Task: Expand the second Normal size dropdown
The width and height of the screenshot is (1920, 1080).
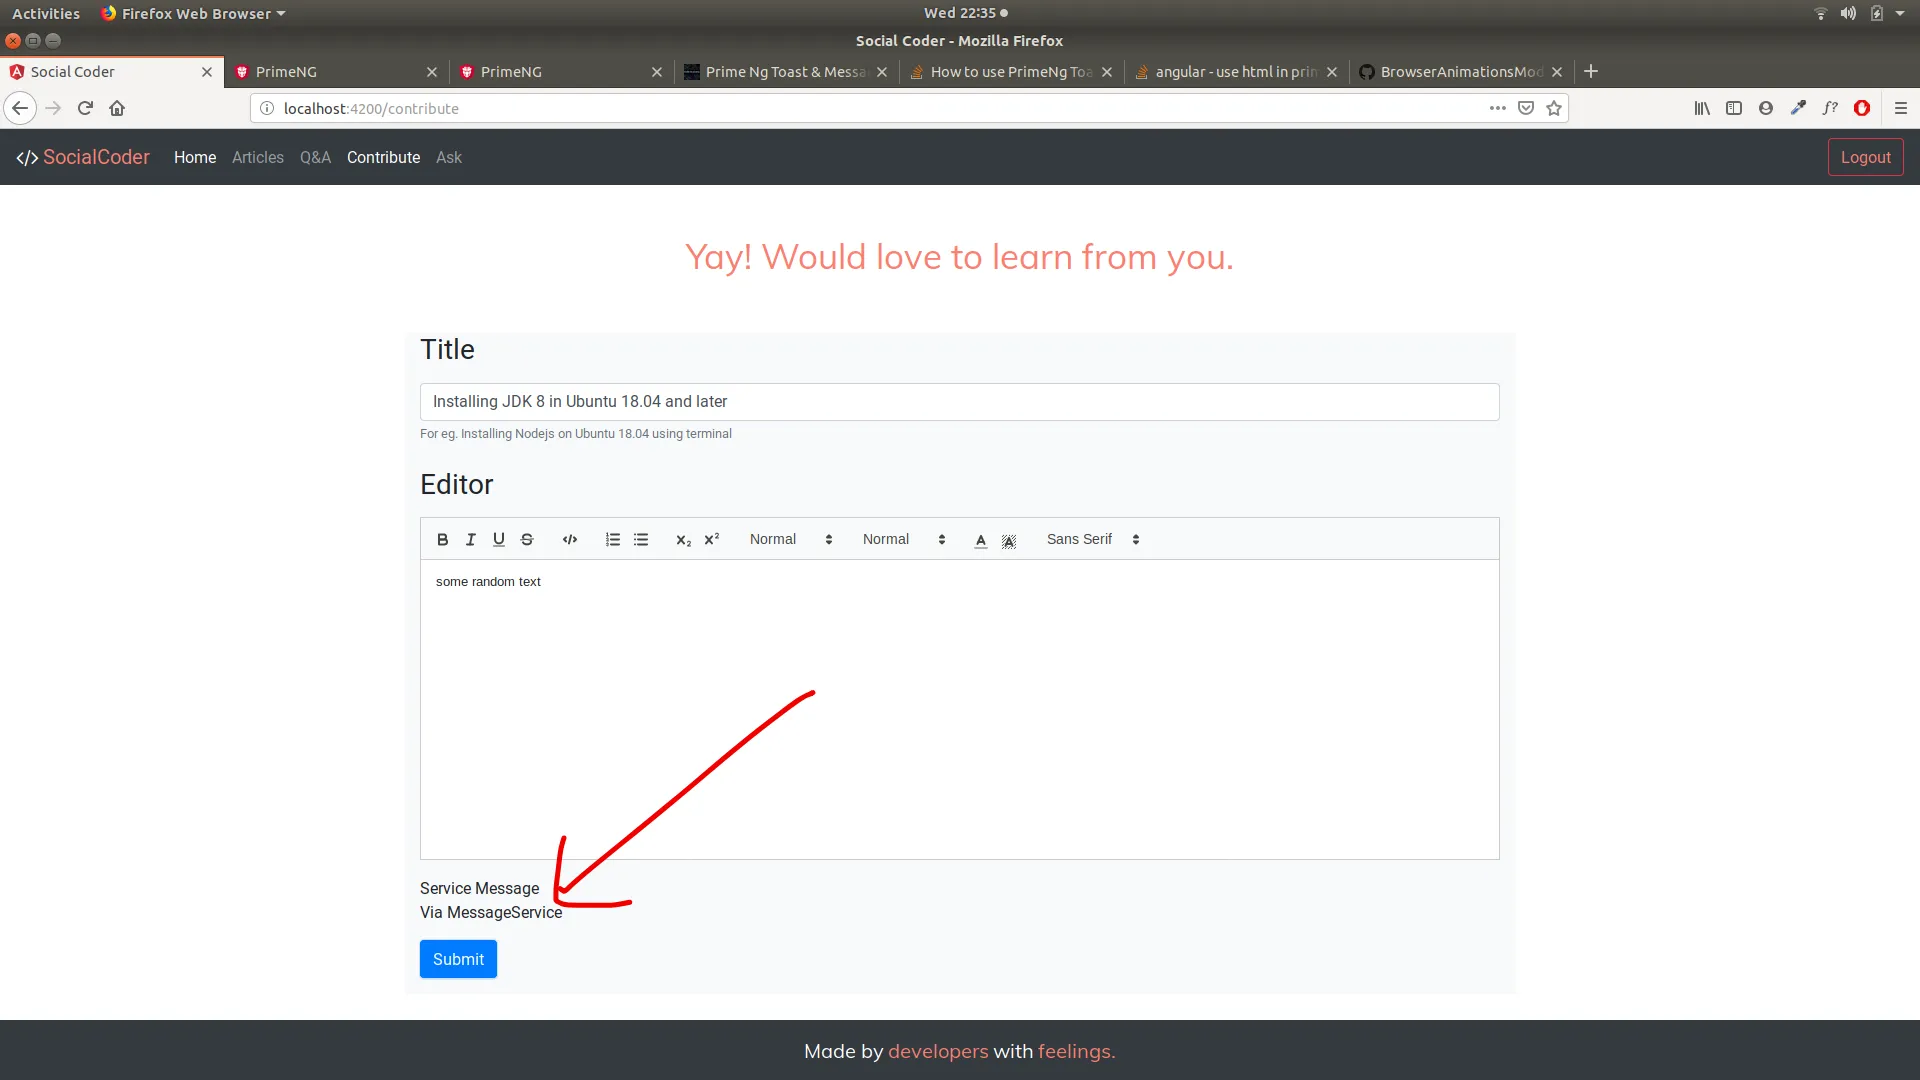Action: click(x=903, y=539)
